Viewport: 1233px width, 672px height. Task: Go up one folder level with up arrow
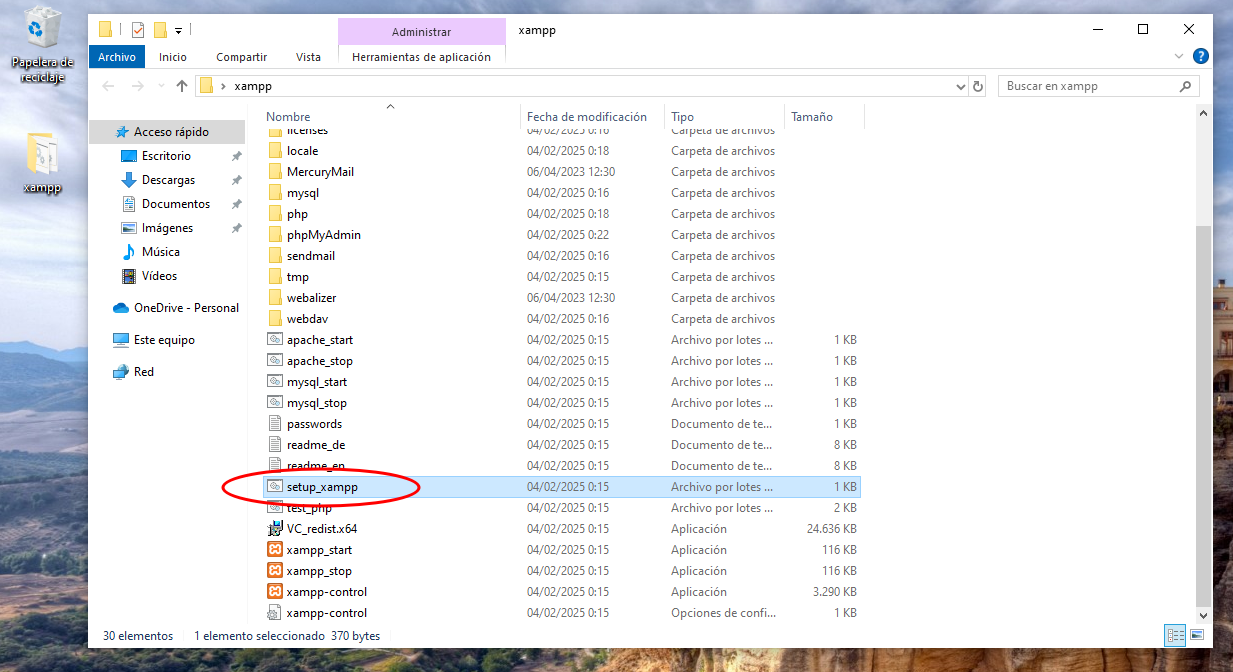[x=181, y=86]
